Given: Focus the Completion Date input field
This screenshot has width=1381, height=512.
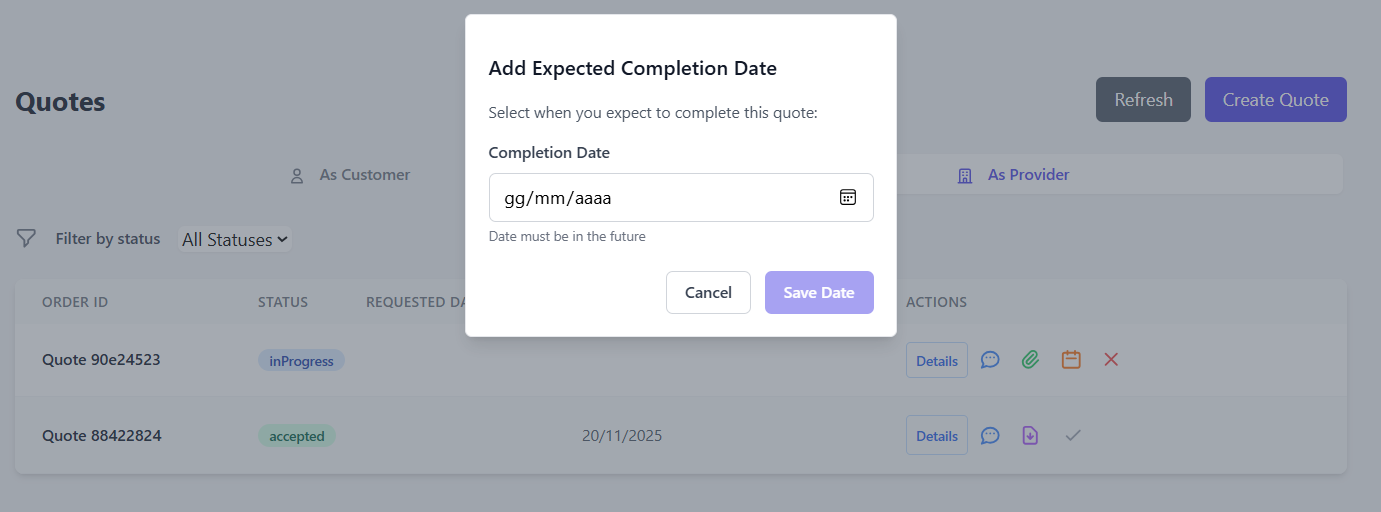Looking at the screenshot, I should point(660,198).
